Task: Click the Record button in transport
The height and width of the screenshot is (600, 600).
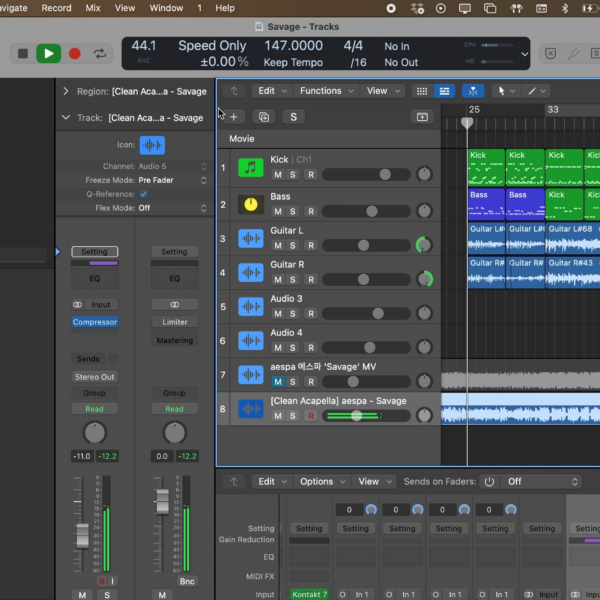Action: tap(74, 54)
